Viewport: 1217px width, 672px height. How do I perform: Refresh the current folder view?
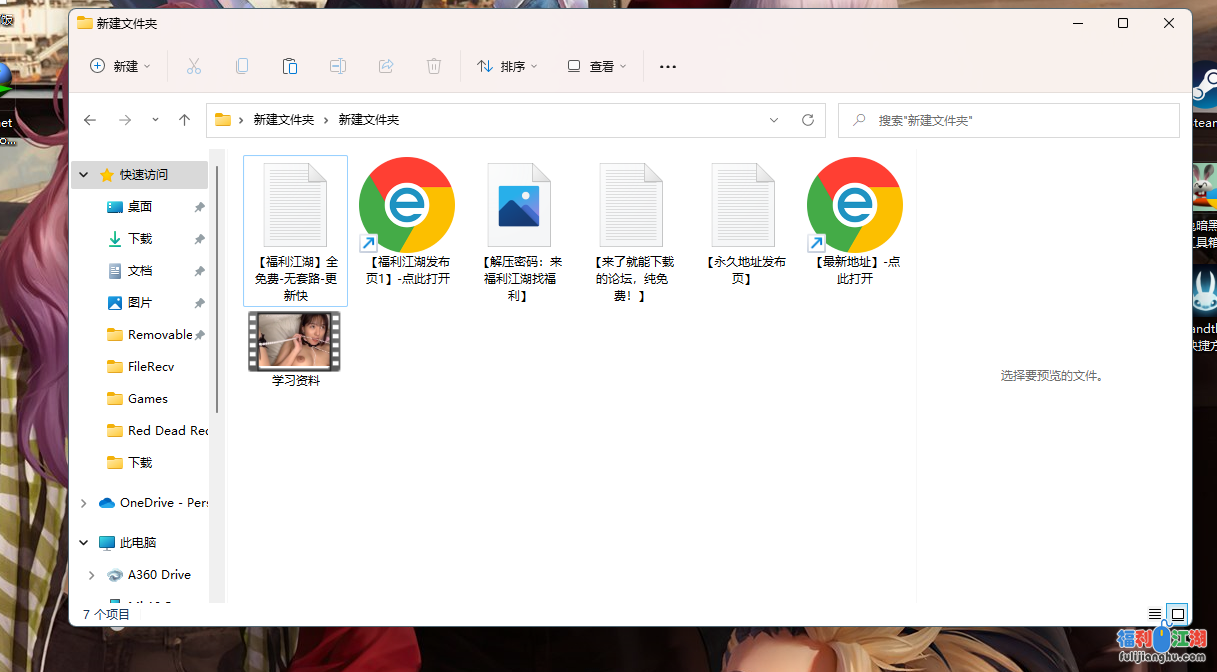[808, 120]
